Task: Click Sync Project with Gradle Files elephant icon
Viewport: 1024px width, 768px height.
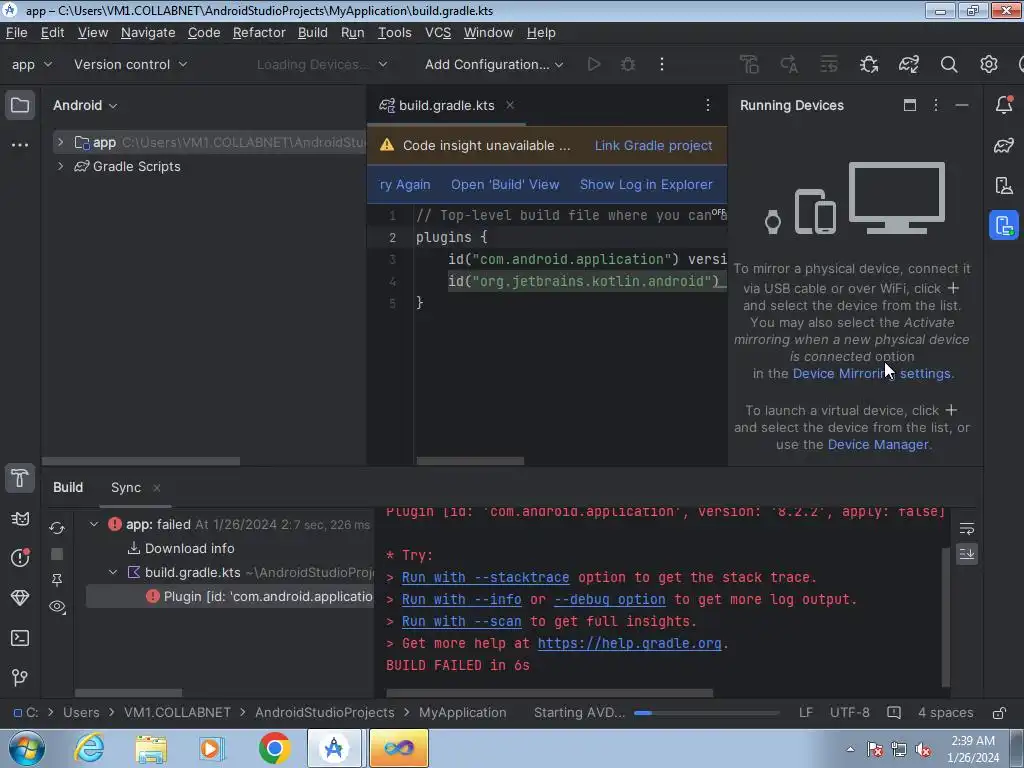Action: pos(908,64)
